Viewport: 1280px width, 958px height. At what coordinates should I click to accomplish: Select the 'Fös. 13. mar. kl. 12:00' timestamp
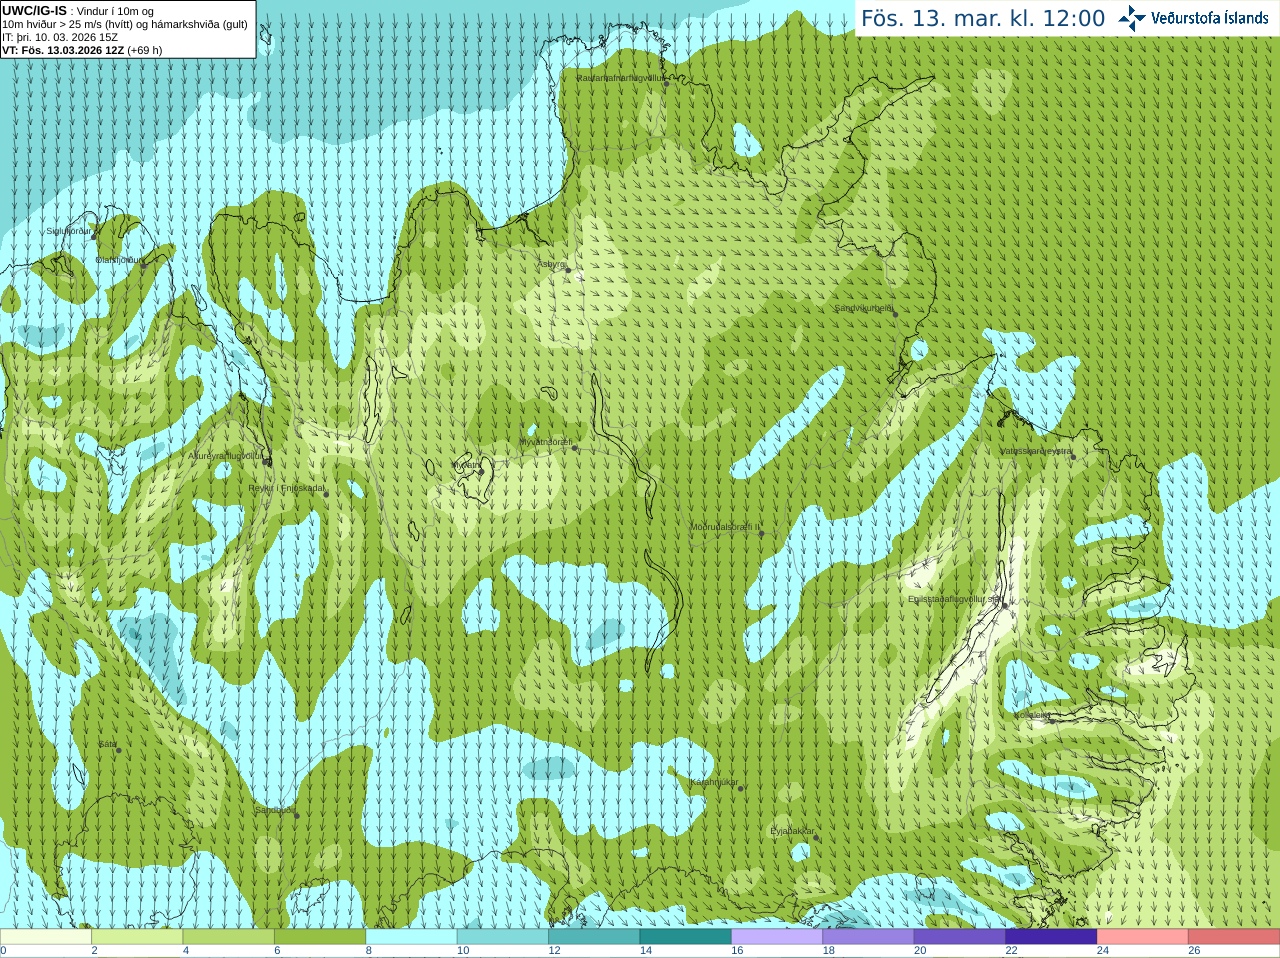(x=983, y=19)
